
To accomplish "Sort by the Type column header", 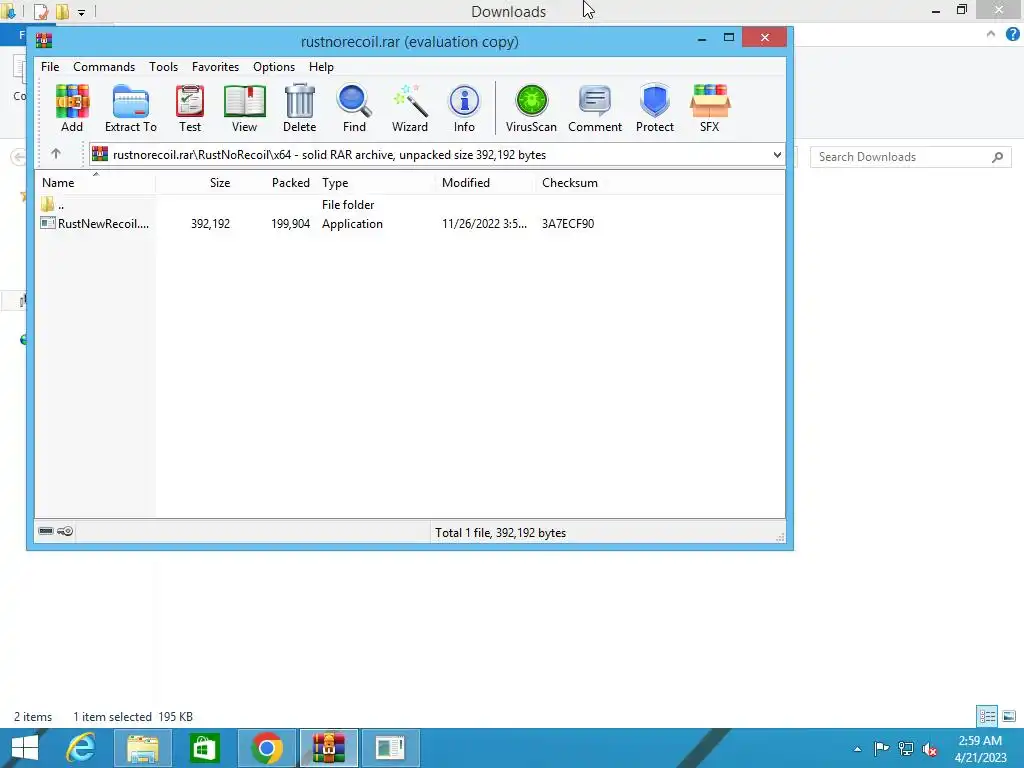I will point(376,183).
